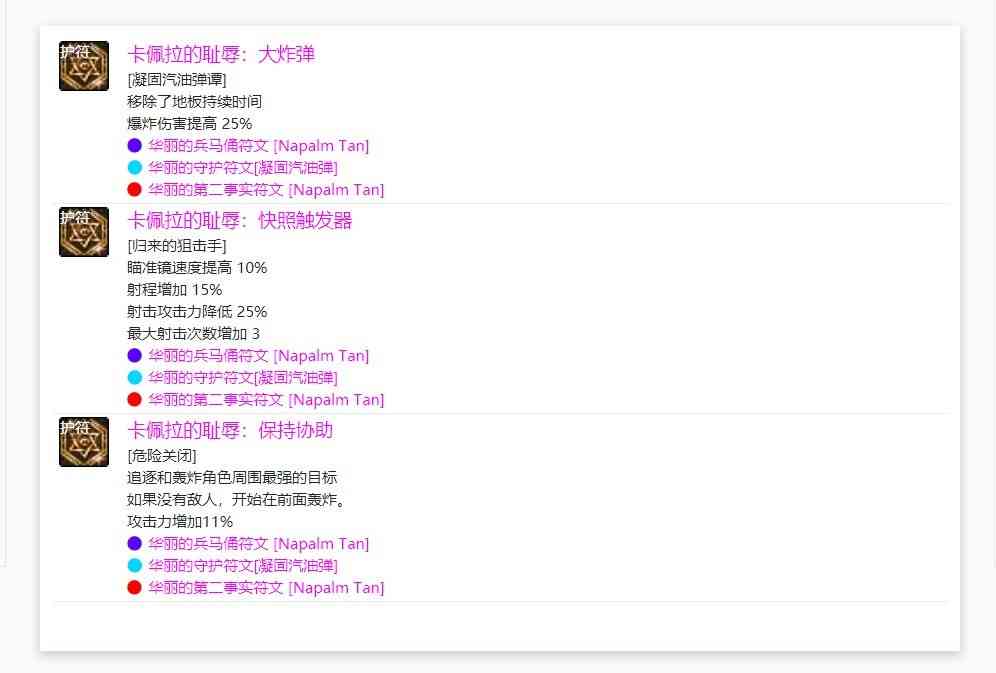Click the talisman icon beside 卡佩拉的耻辱：保持协助
The height and width of the screenshot is (673, 996).
point(84,442)
